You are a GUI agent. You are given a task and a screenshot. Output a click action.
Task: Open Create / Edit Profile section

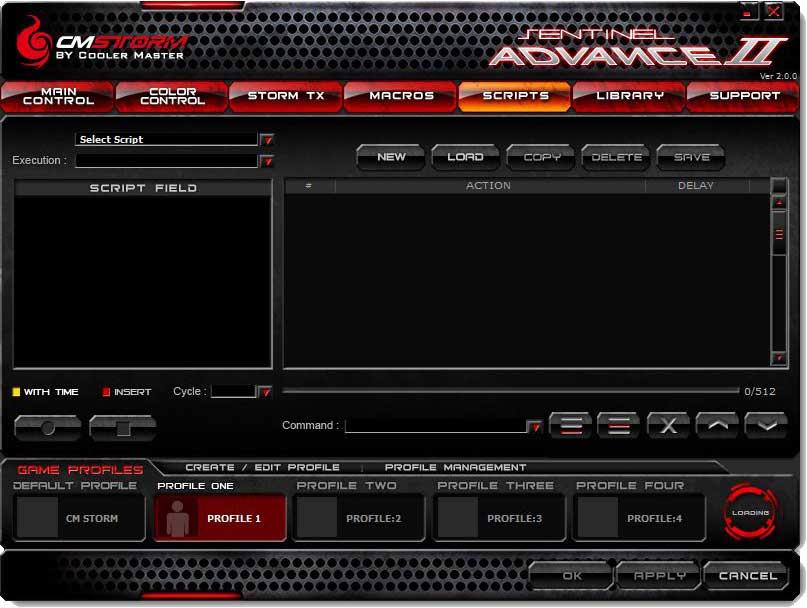262,467
